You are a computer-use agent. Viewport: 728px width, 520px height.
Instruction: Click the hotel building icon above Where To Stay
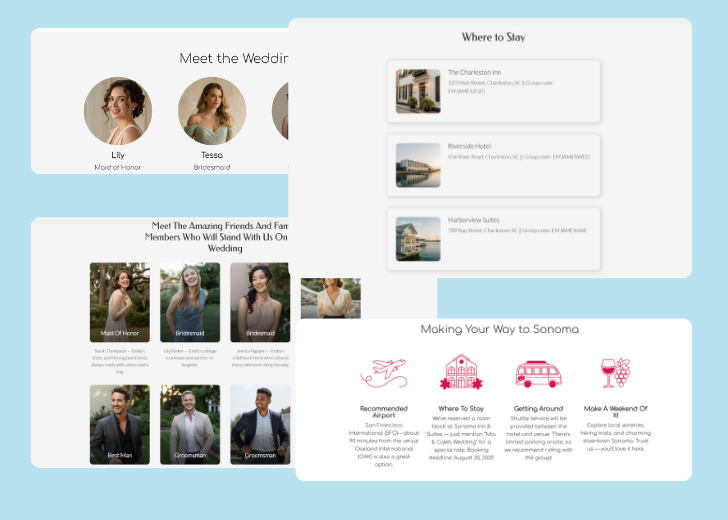(461, 371)
